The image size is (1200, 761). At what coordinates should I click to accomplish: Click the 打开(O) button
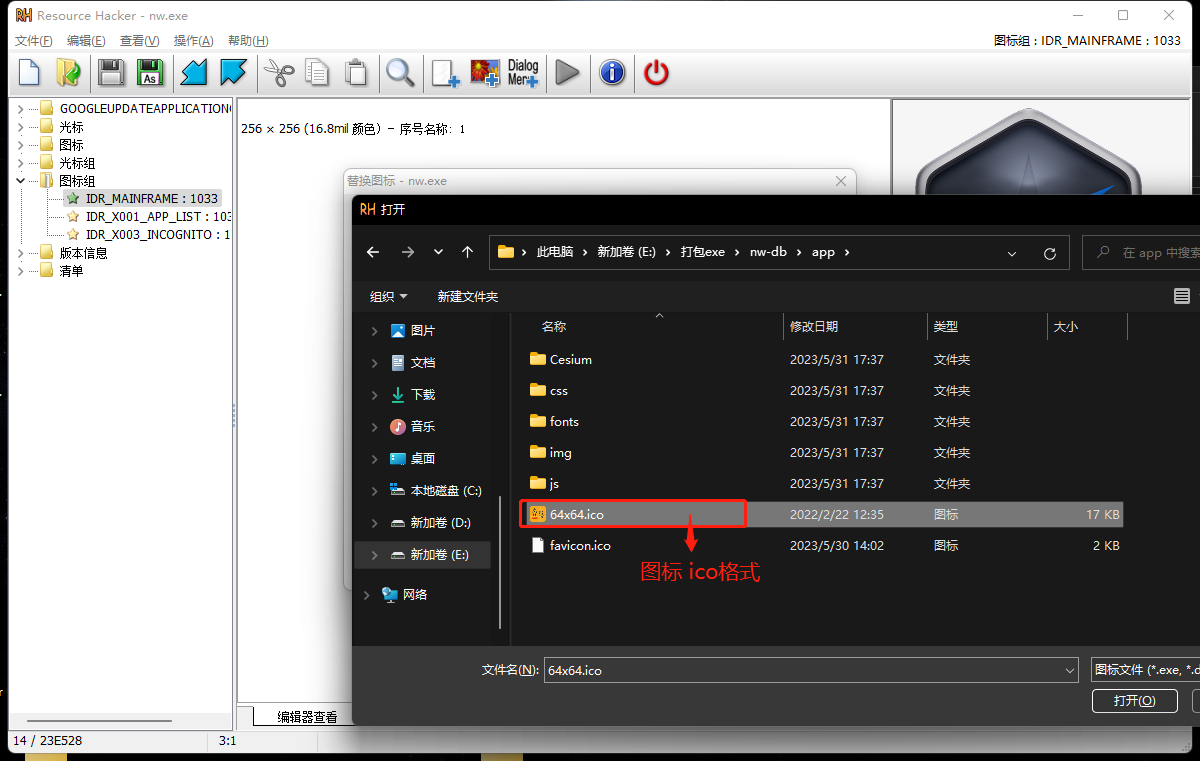1135,700
